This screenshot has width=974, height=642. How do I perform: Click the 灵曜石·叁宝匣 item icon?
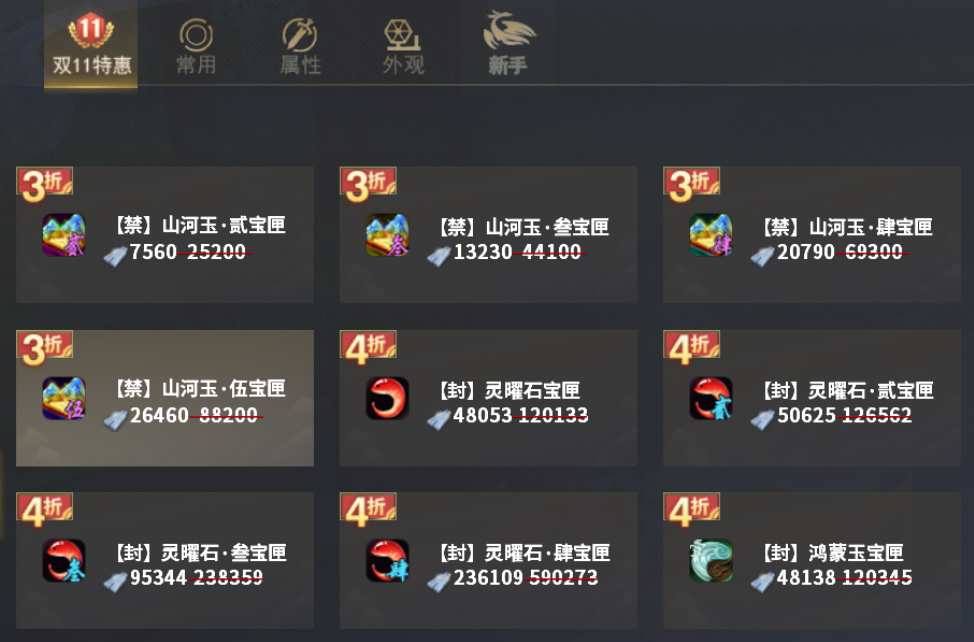point(64,561)
